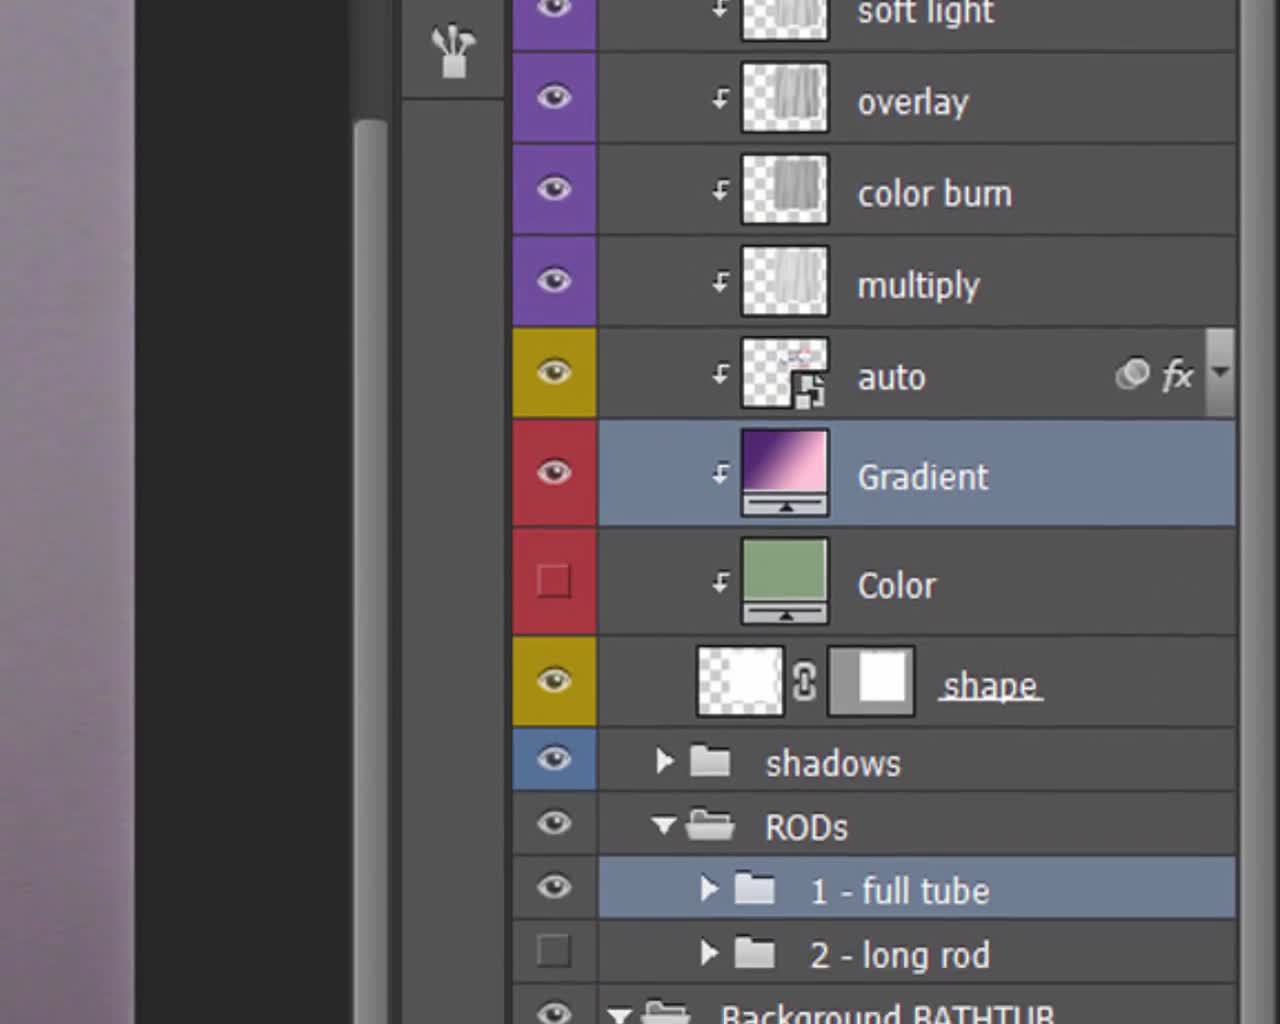Image resolution: width=1280 pixels, height=1024 pixels.
Task: Select the overlay layer thumbnail
Action: click(x=785, y=97)
